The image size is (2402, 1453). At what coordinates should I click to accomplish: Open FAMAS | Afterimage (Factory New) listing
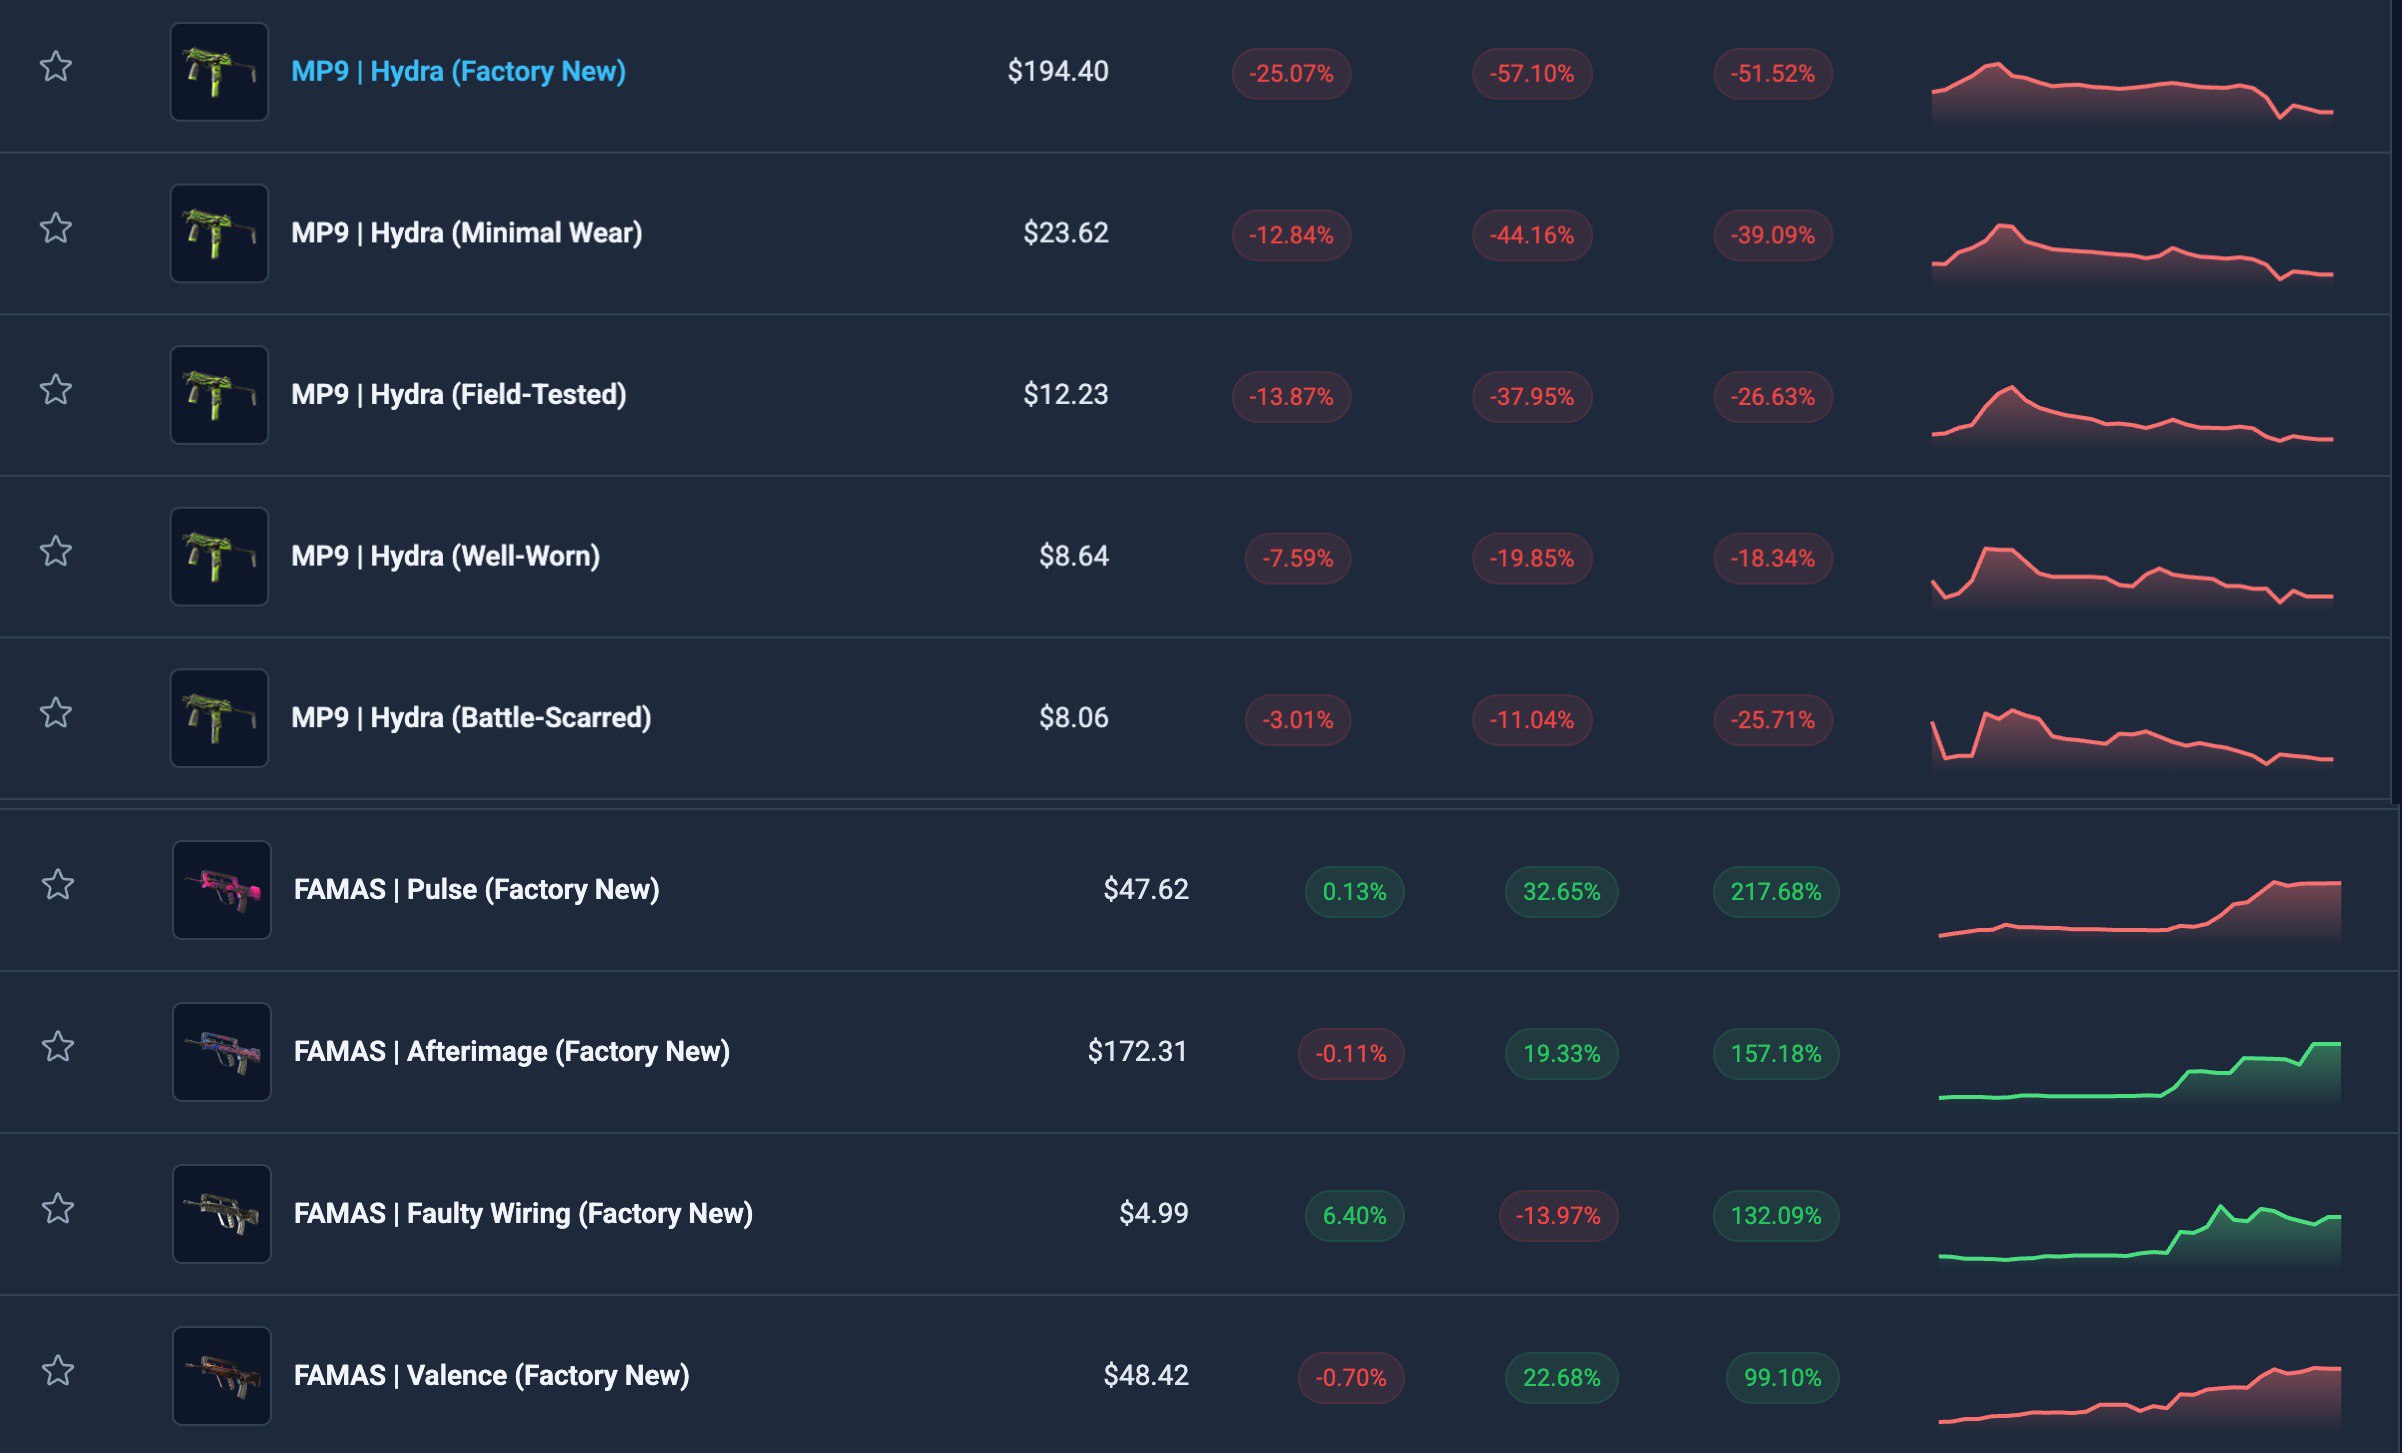[x=511, y=1052]
